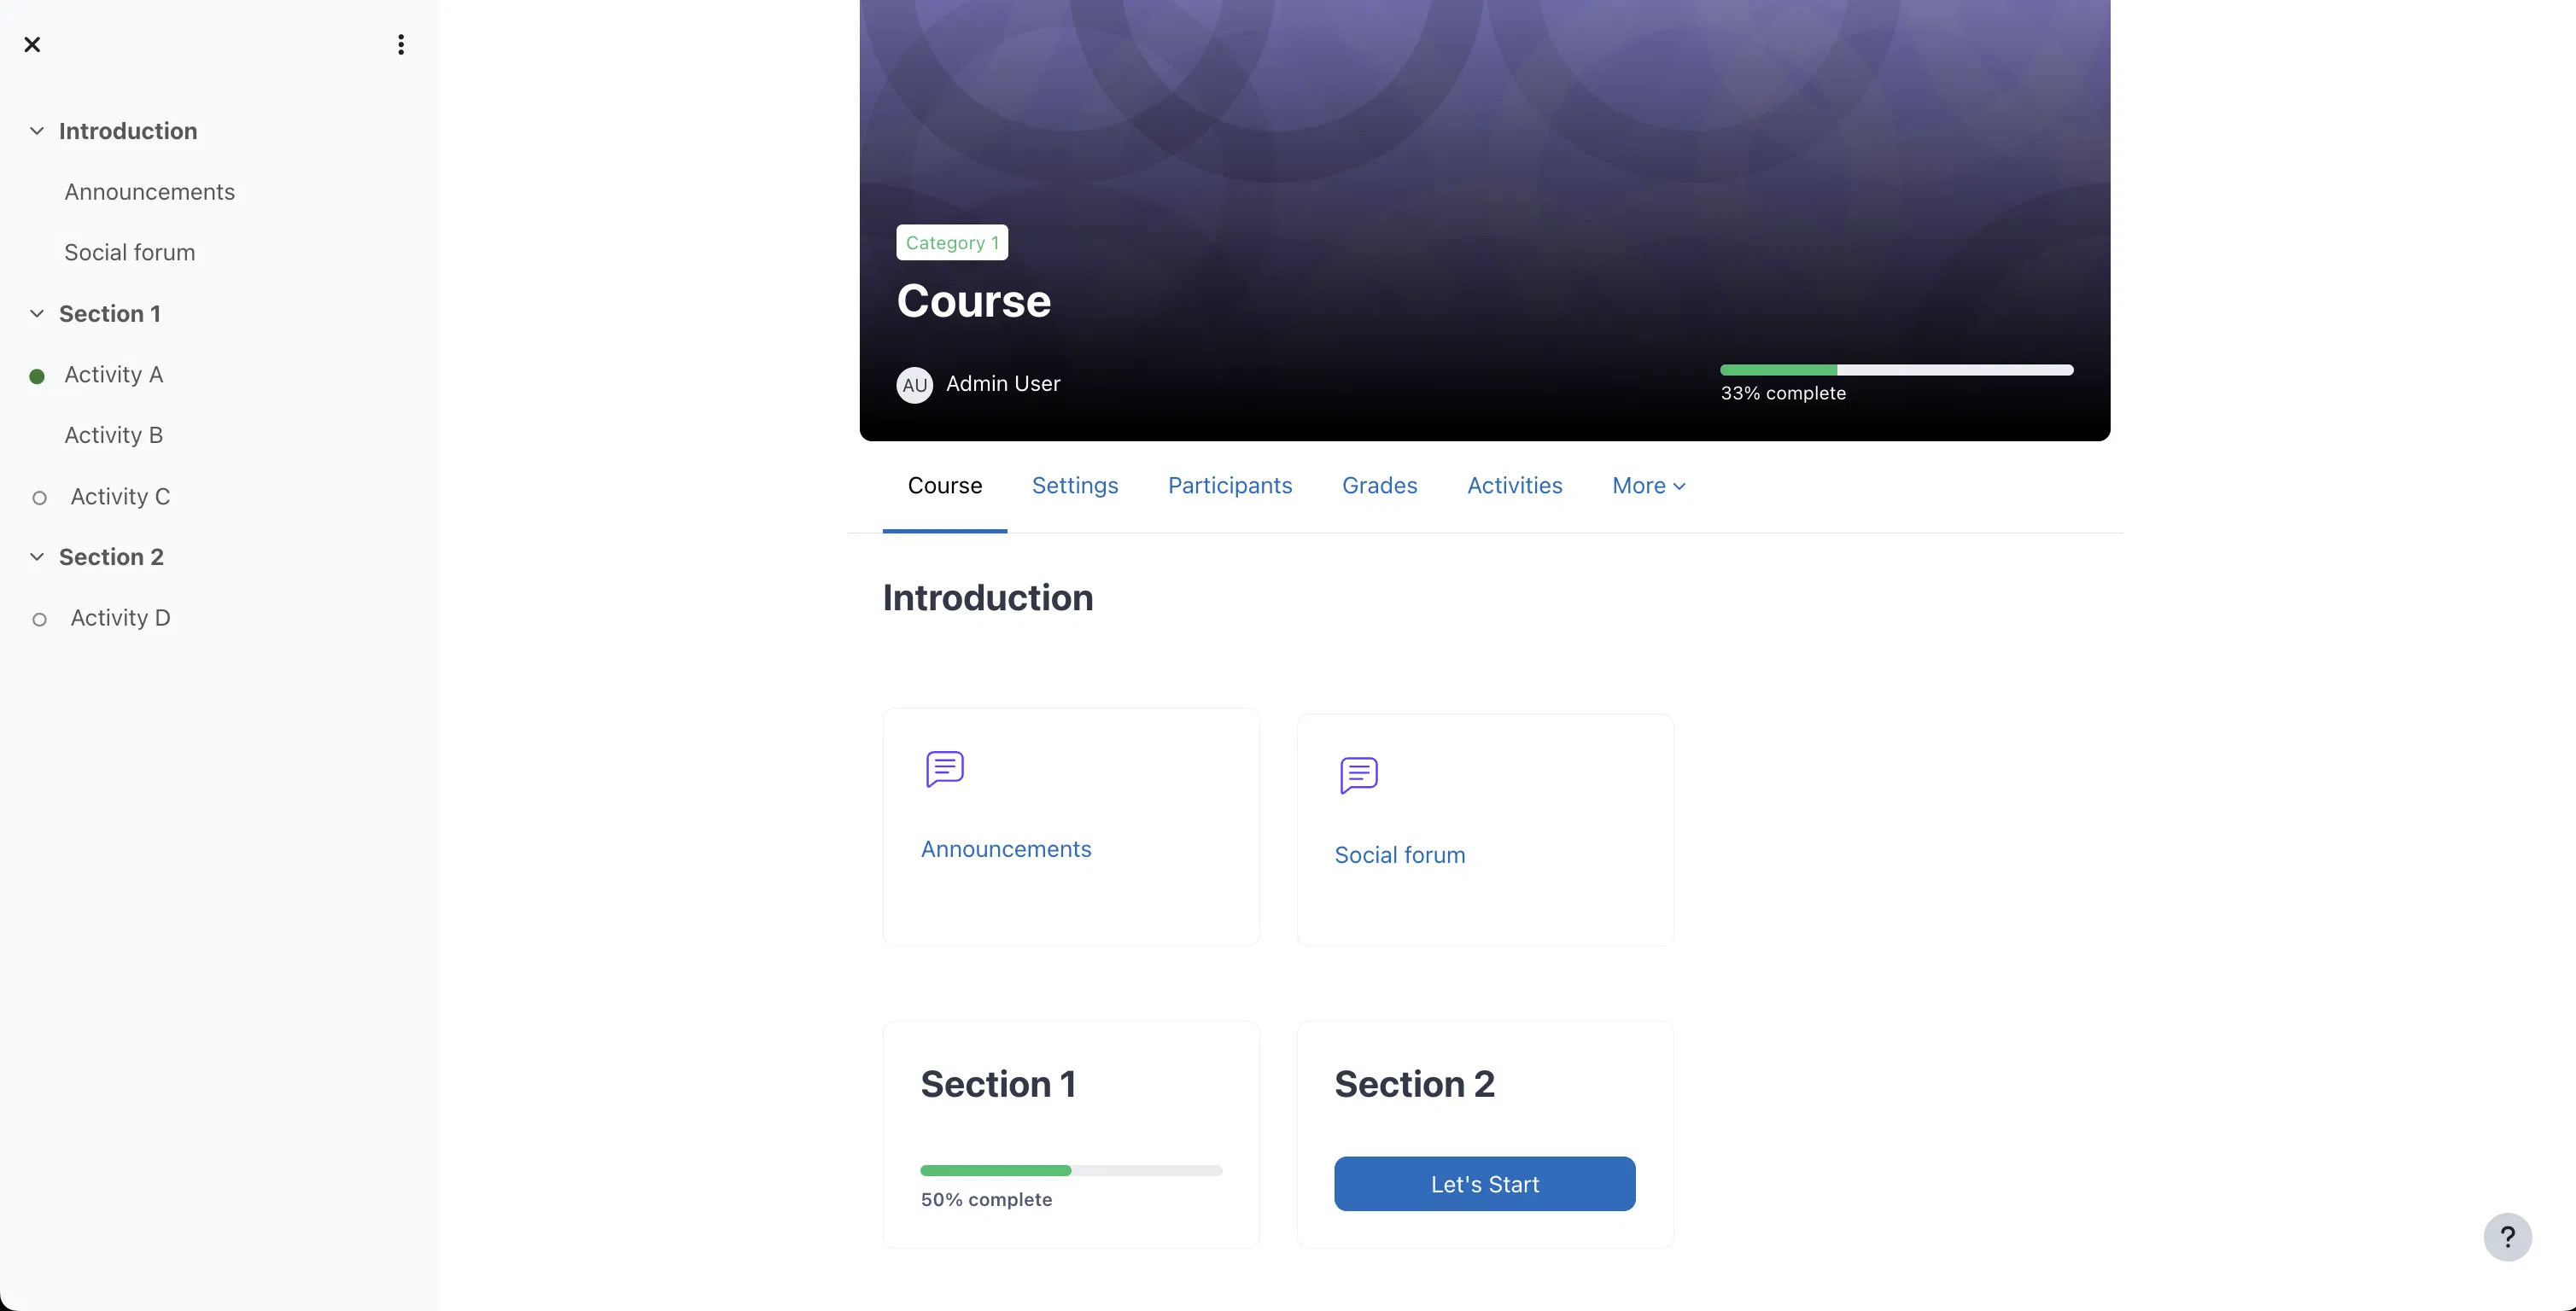Close the course index drawer
Image resolution: width=2576 pixels, height=1311 pixels.
pos(32,44)
